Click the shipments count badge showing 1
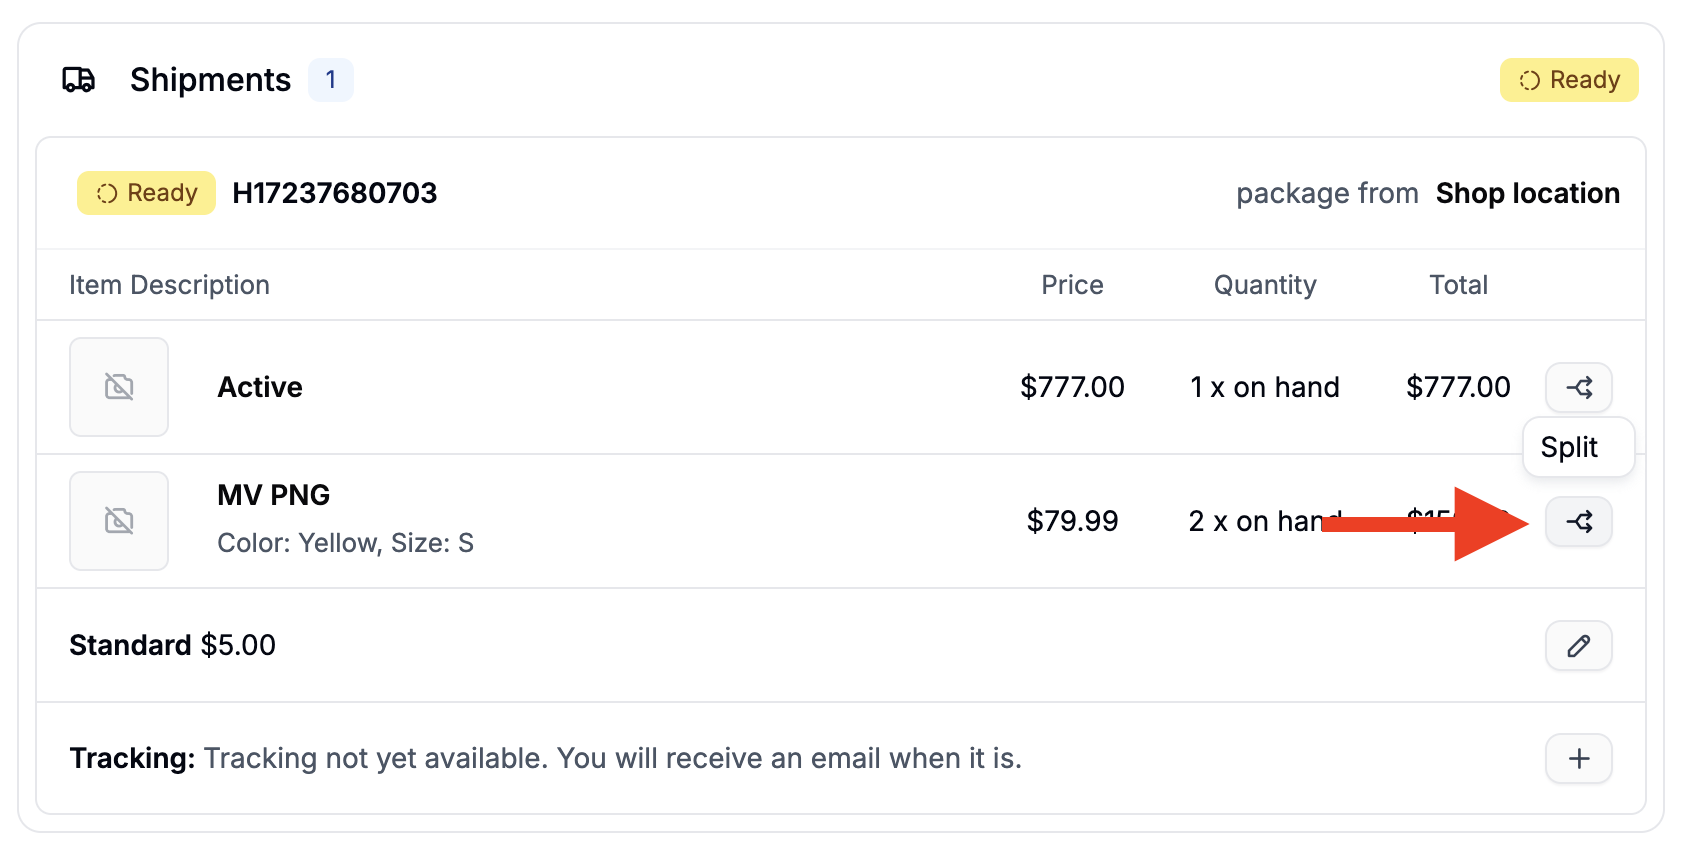Image resolution: width=1686 pixels, height=846 pixels. click(x=331, y=80)
